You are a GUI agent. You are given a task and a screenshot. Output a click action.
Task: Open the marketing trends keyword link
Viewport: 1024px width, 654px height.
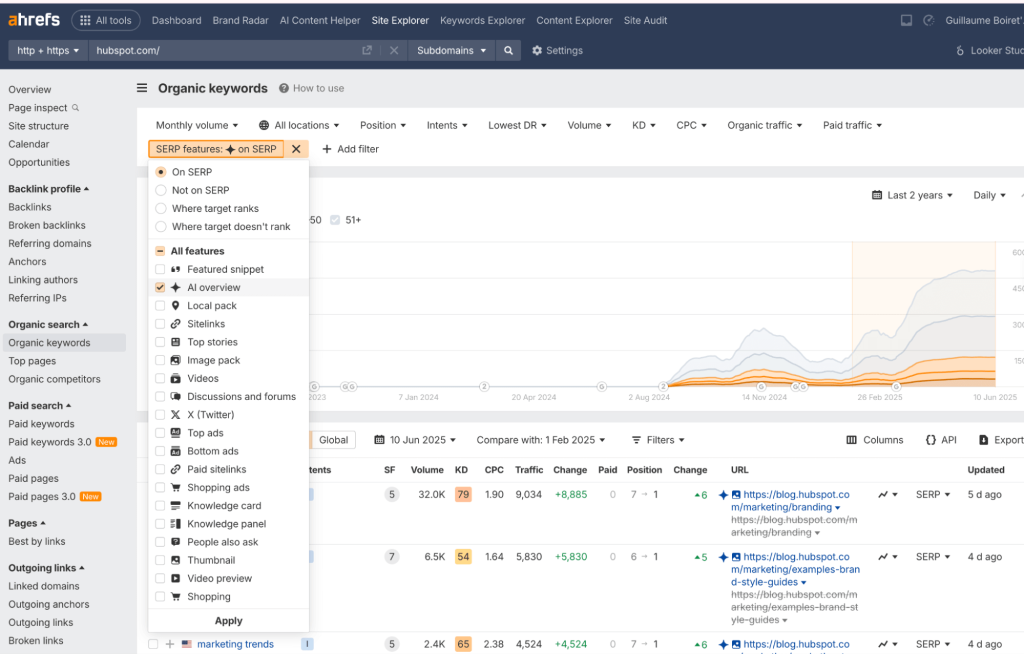(x=235, y=644)
